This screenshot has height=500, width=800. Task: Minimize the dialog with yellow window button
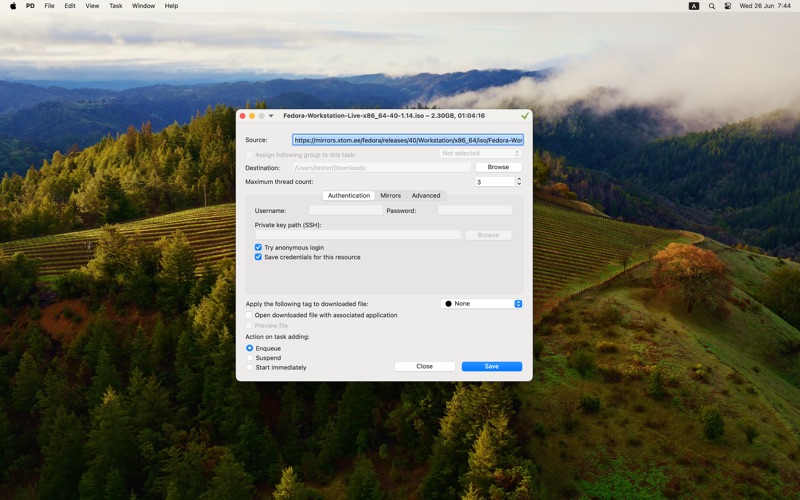click(252, 116)
